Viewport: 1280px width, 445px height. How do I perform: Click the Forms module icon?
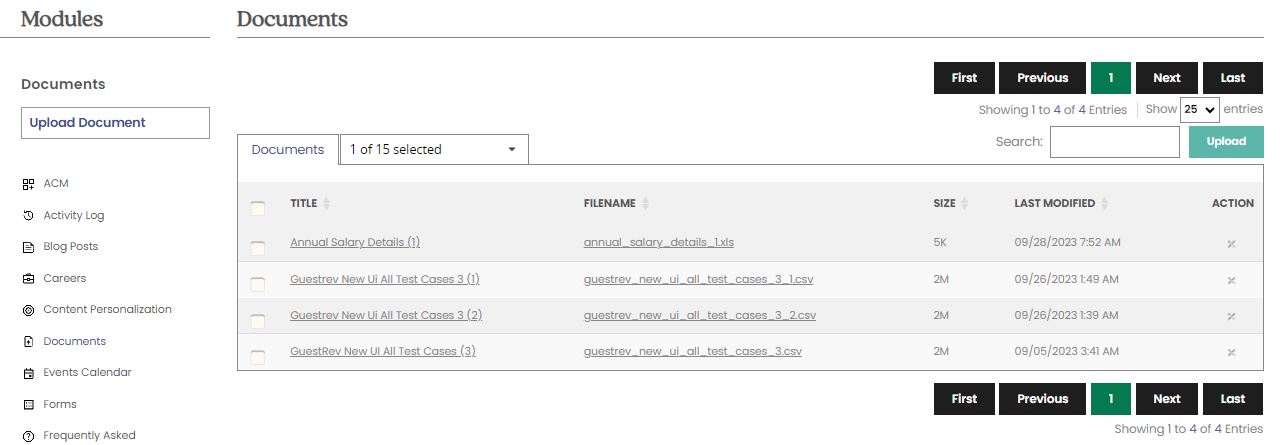point(28,404)
